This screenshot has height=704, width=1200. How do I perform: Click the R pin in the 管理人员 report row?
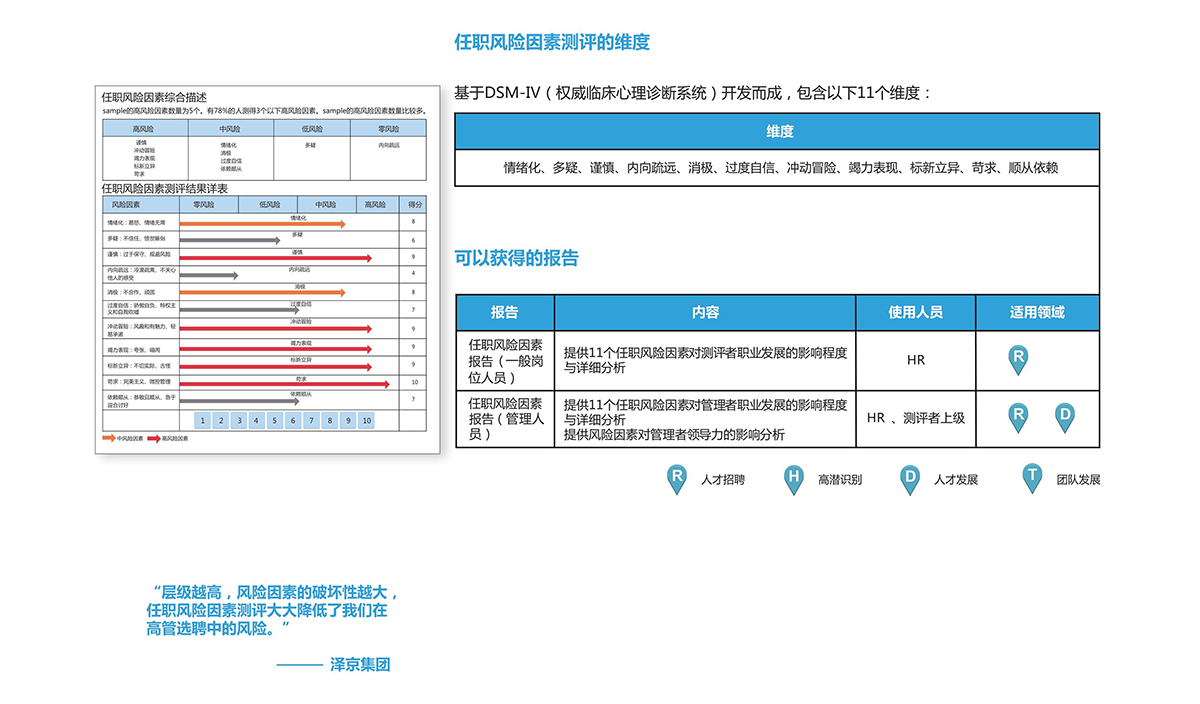(1018, 417)
